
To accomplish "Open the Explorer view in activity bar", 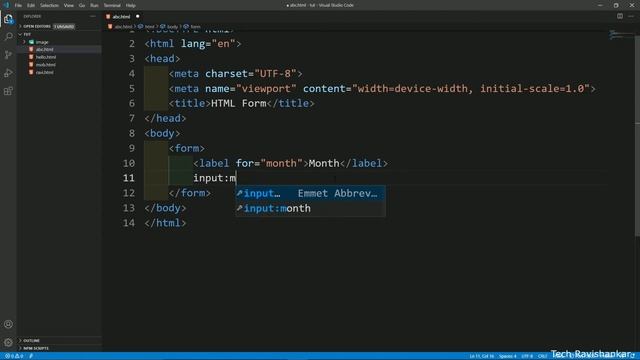I will tap(8, 19).
